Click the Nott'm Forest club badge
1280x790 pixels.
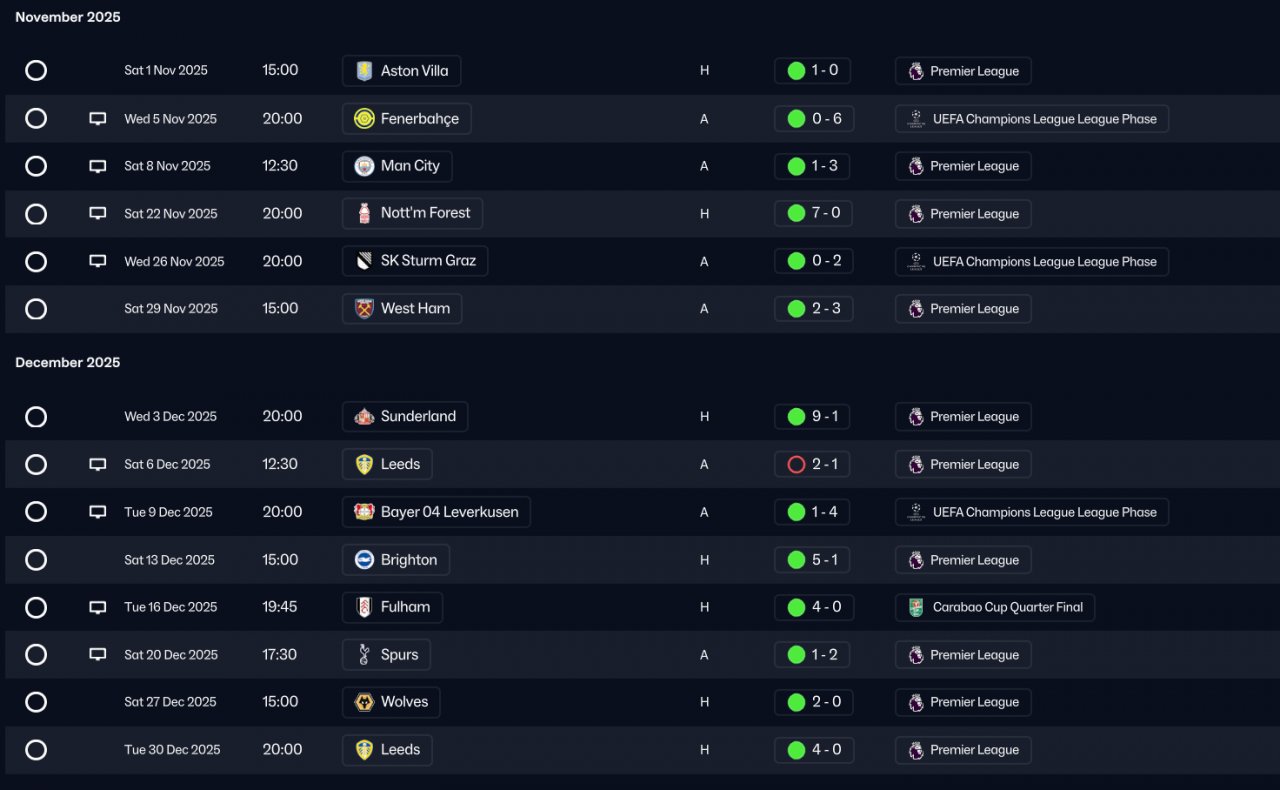coord(364,213)
